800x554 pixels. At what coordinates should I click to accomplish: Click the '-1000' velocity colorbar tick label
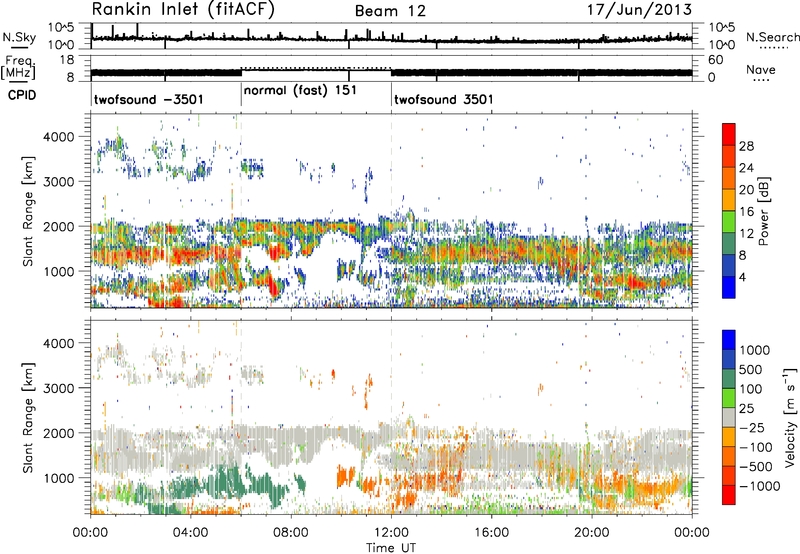[x=759, y=486]
